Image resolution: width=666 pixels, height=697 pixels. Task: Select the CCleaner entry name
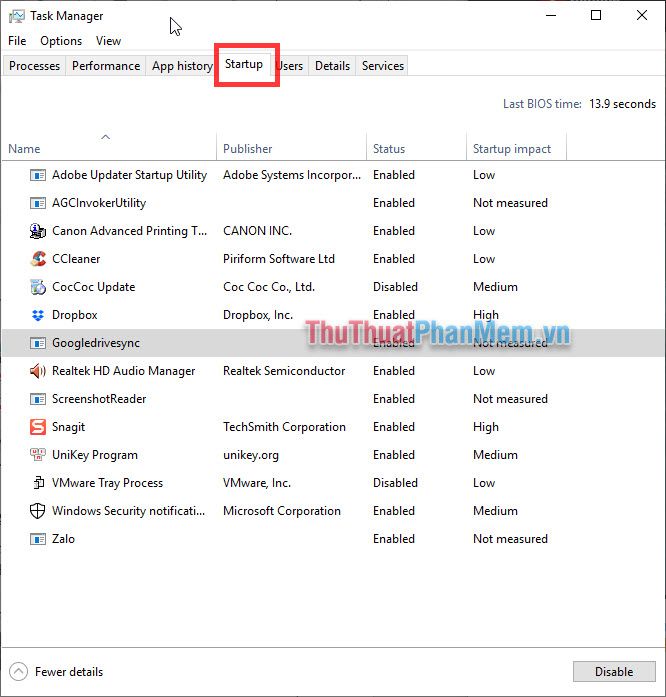click(76, 259)
